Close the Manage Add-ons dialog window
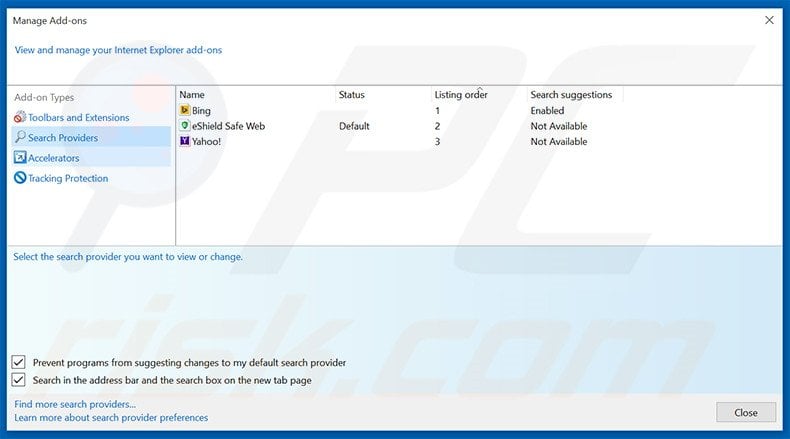Viewport: 790px width, 439px height. point(769,20)
